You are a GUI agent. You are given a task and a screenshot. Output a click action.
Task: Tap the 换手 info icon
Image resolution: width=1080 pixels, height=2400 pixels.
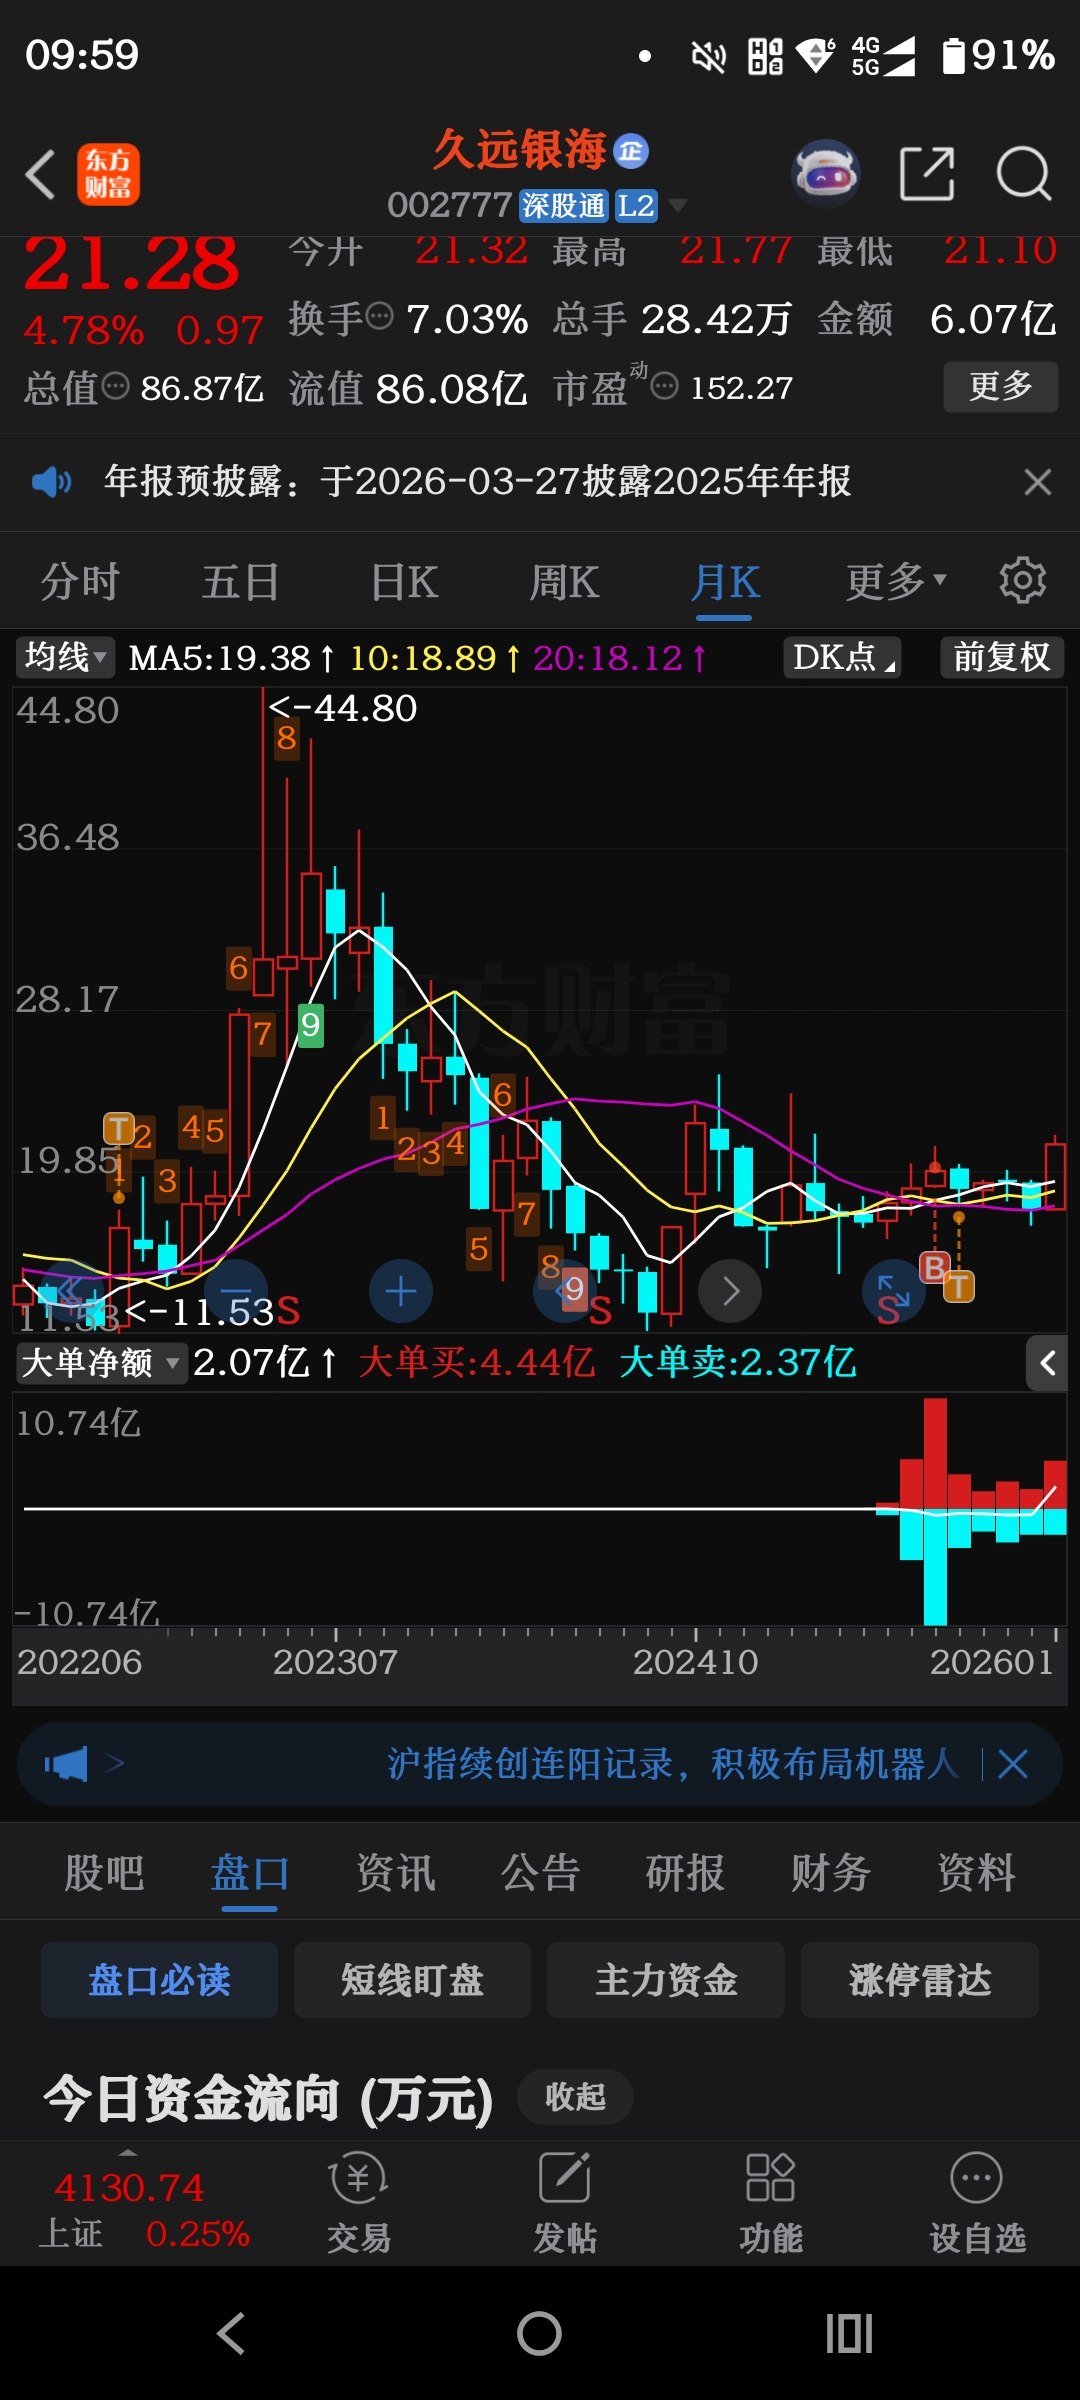(380, 317)
